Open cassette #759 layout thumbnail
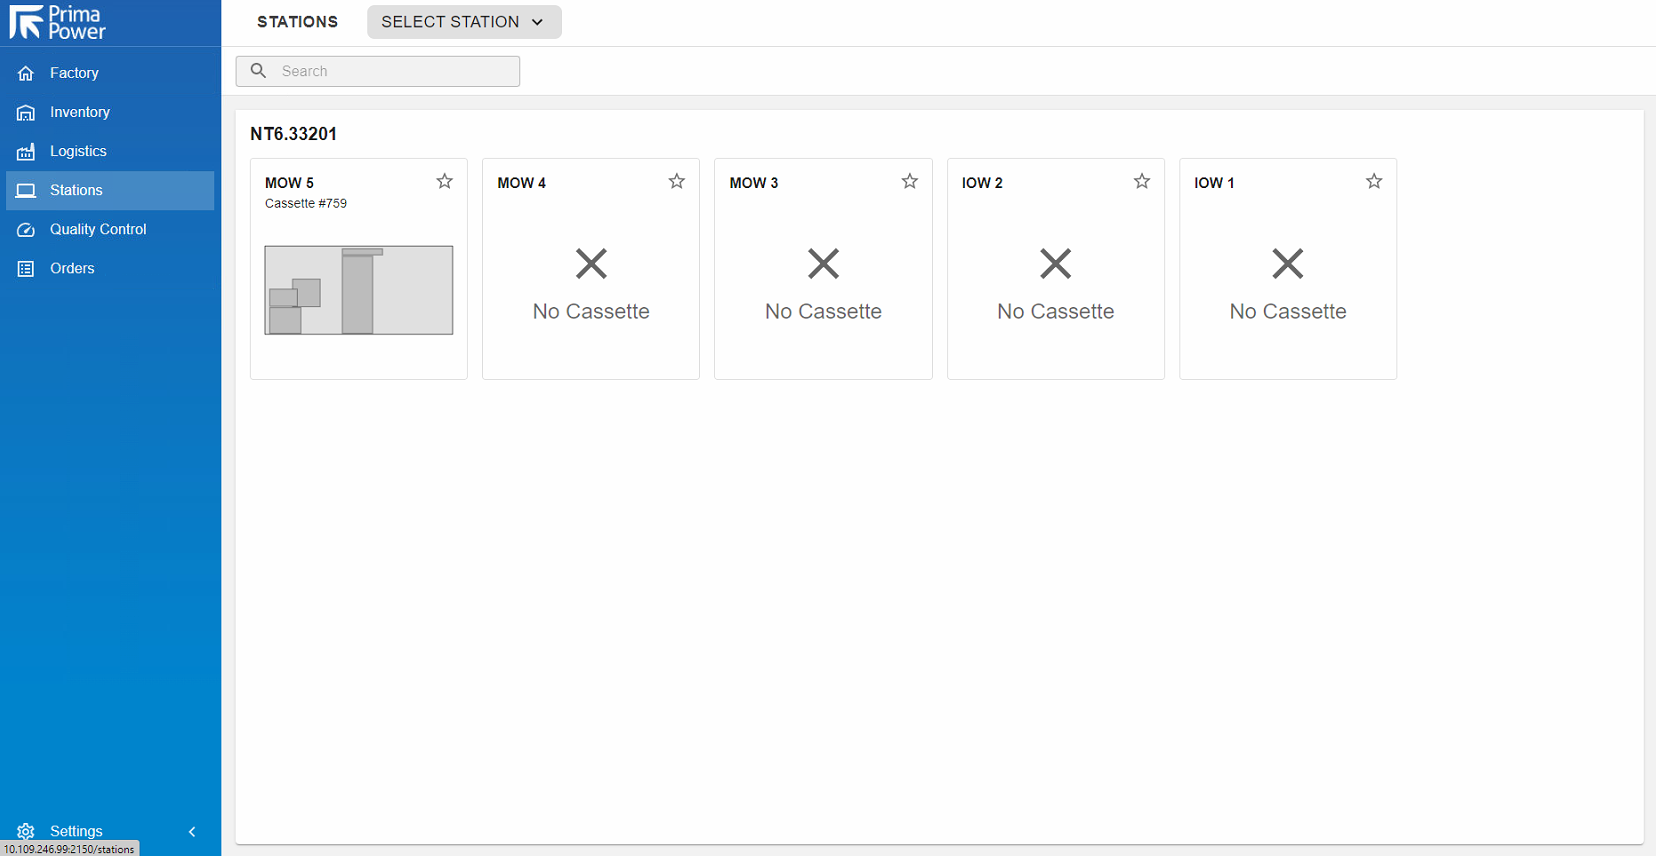The image size is (1656, 856). coord(358,290)
